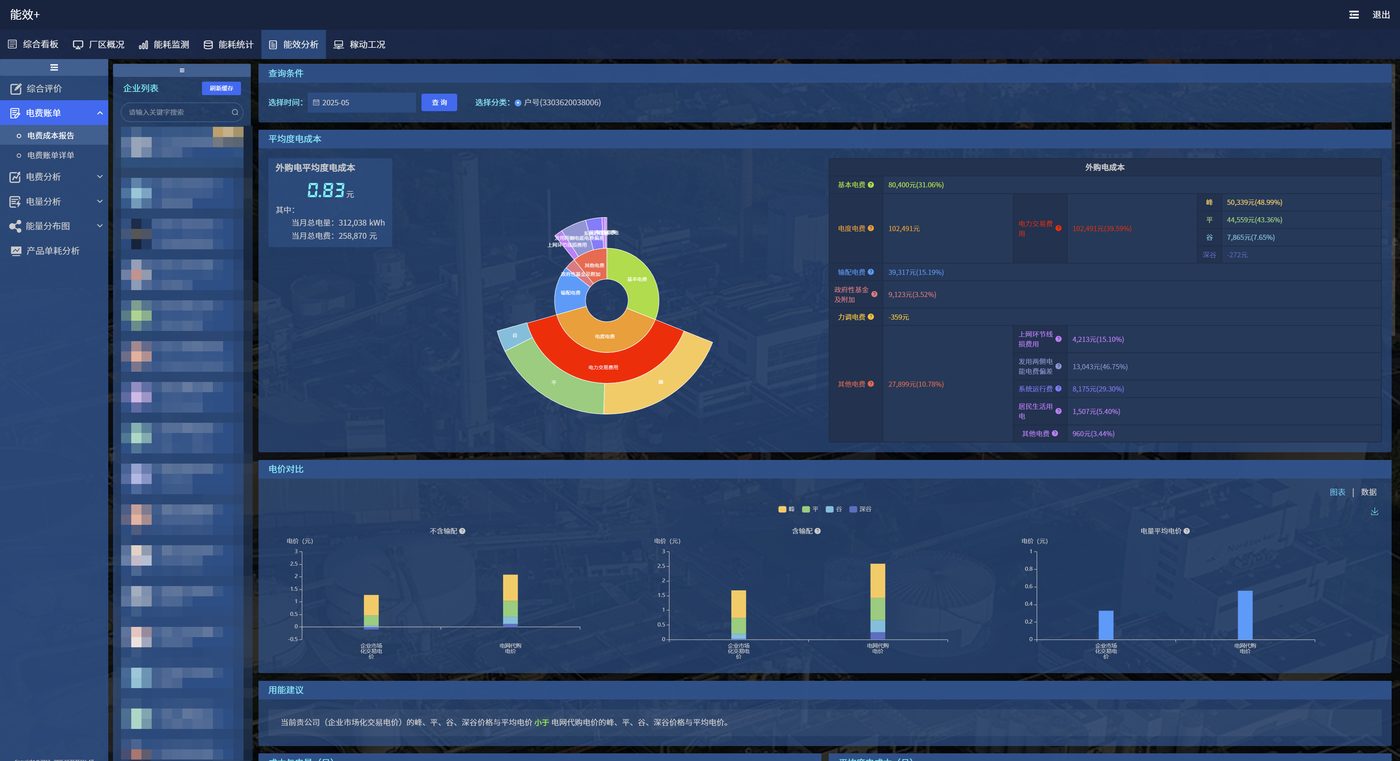The height and width of the screenshot is (761, 1400).
Task: Toggle the 深谷 legend swatch
Action: click(853, 509)
